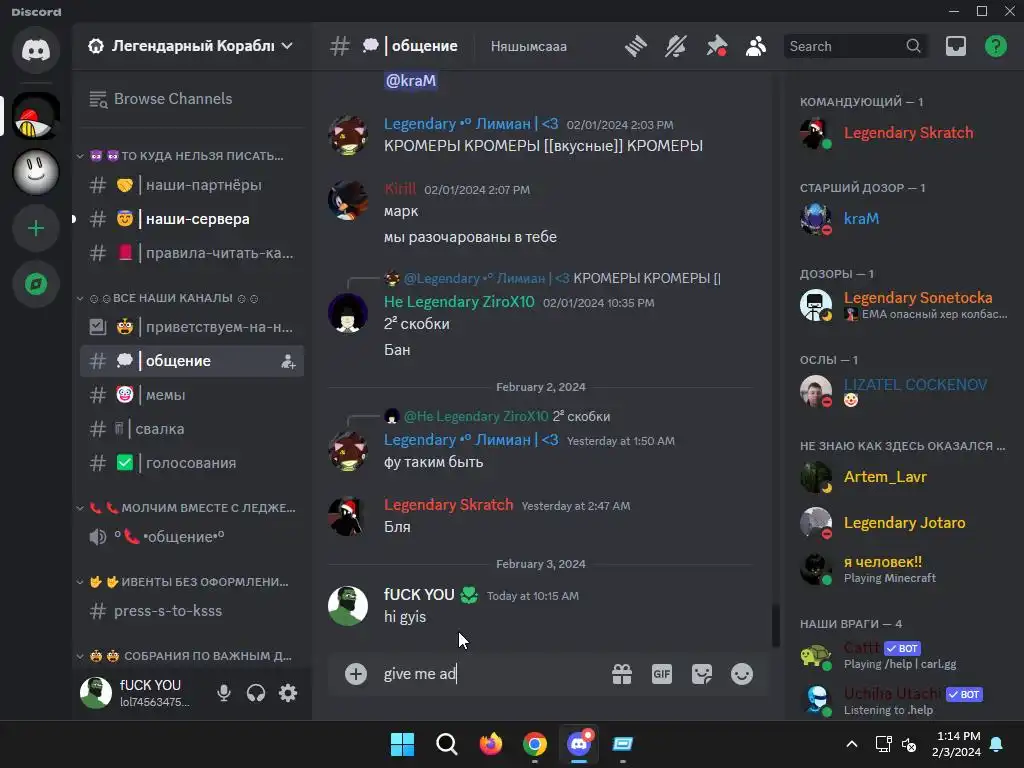The height and width of the screenshot is (768, 1024).
Task: Open the gift Nitro icon
Action: click(x=622, y=674)
